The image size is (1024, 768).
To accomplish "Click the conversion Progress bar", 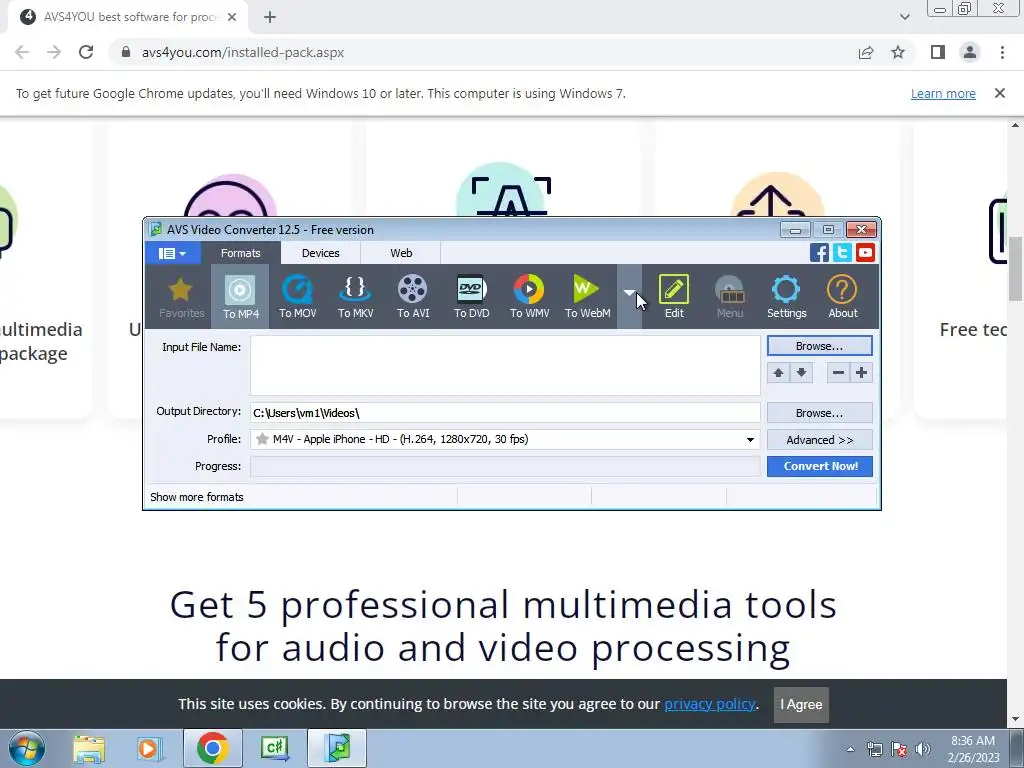I will (505, 466).
